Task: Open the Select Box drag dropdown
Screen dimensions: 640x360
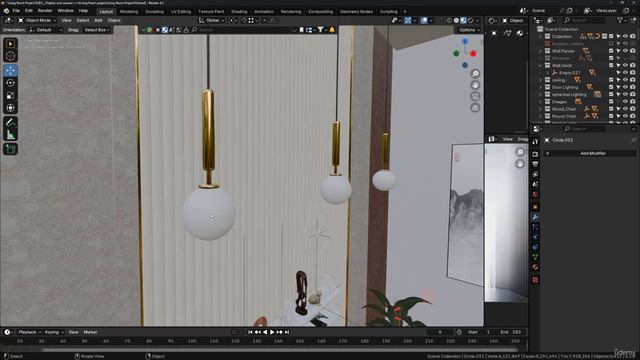Action: (97, 30)
